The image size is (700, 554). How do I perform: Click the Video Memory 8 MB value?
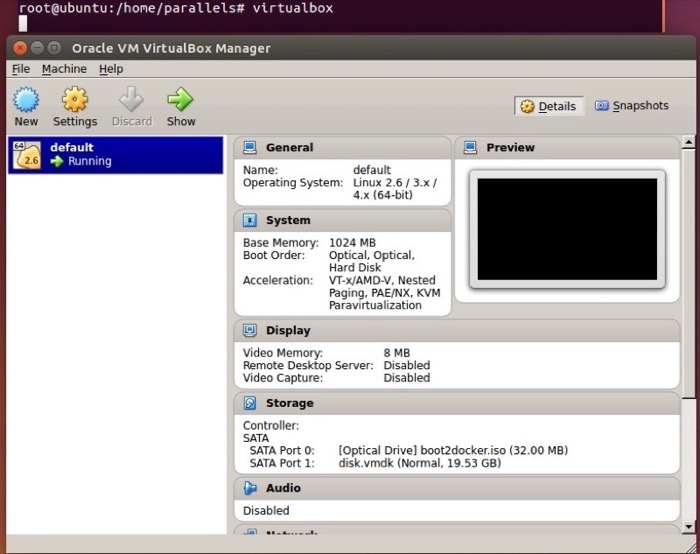coord(396,353)
